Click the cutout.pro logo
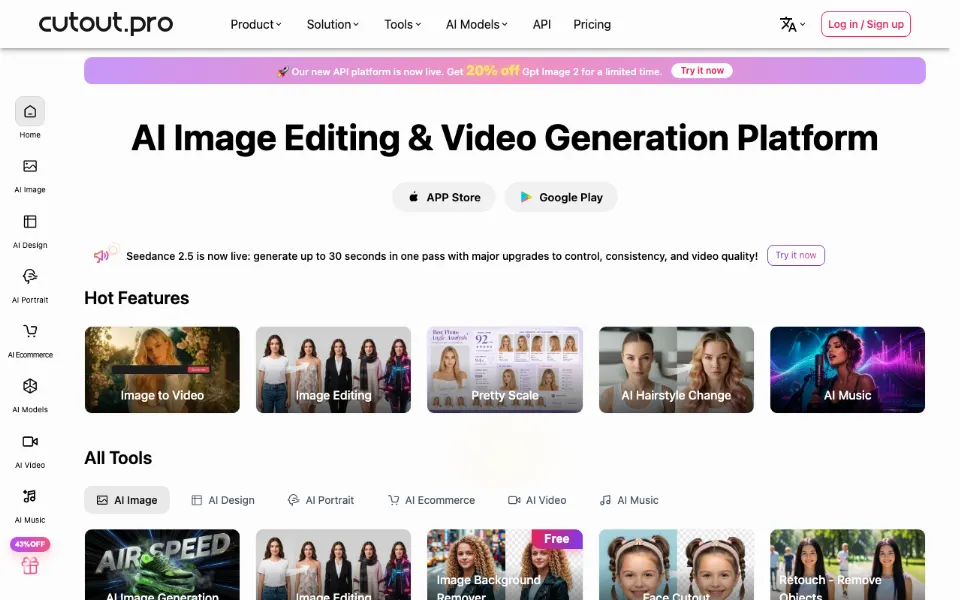The image size is (960, 600). coord(106,24)
